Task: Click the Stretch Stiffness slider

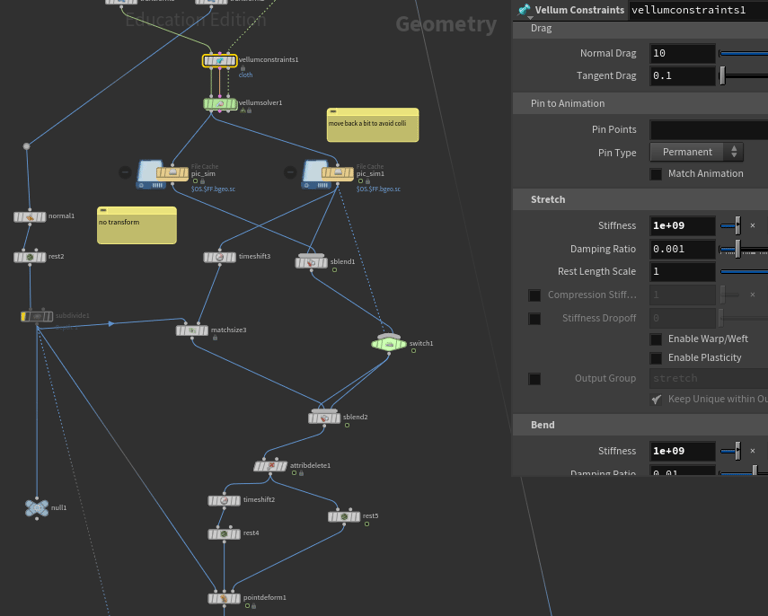Action: [x=730, y=226]
